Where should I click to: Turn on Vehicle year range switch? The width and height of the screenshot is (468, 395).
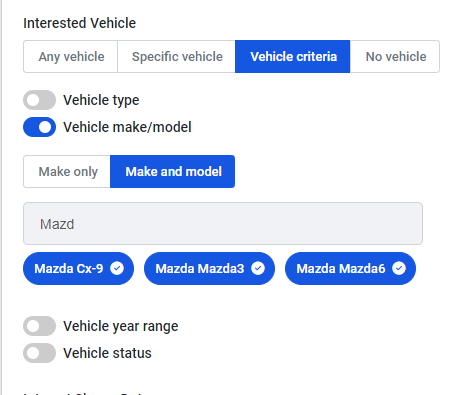coord(39,326)
